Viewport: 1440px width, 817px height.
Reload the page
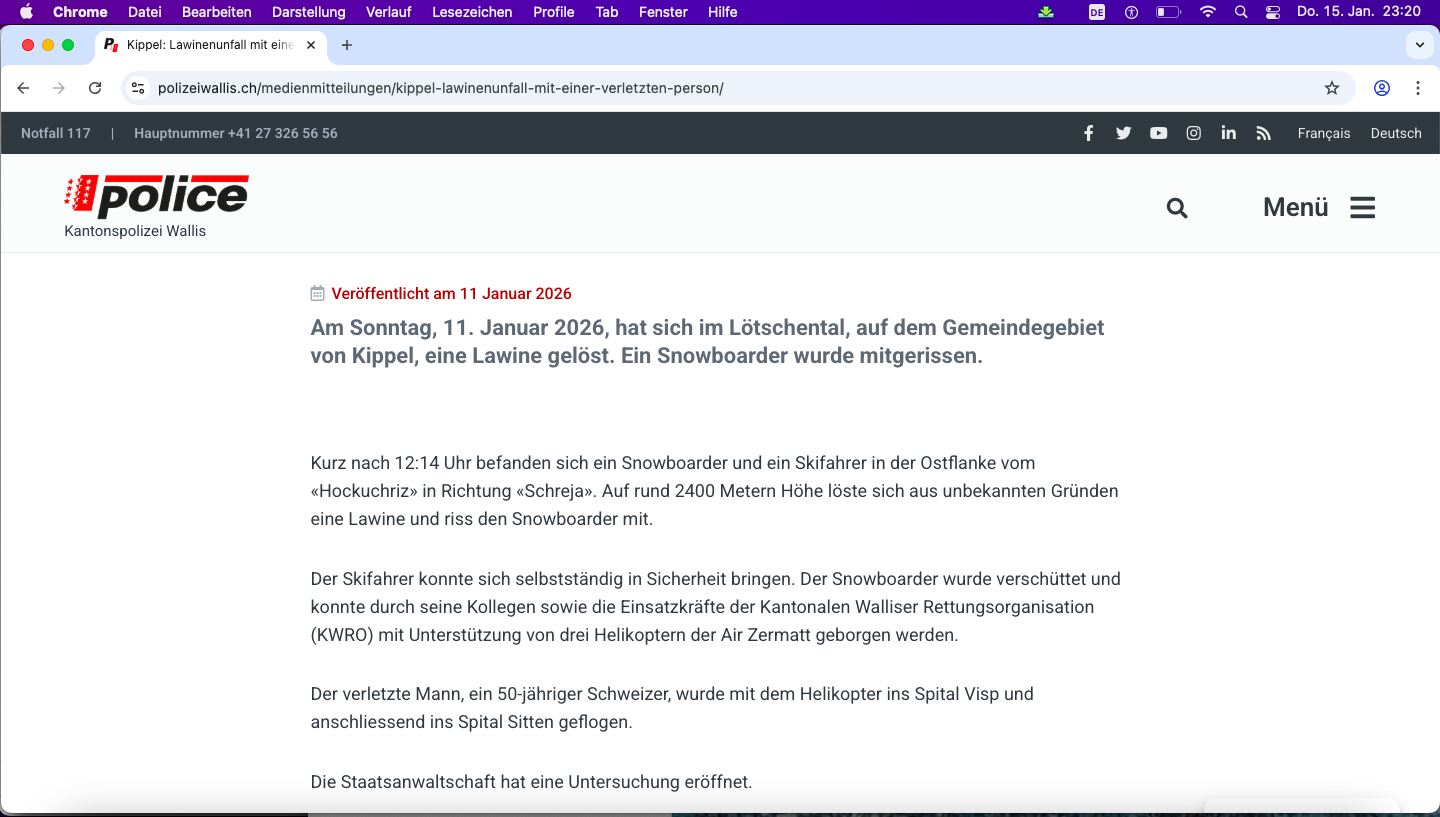pos(95,88)
